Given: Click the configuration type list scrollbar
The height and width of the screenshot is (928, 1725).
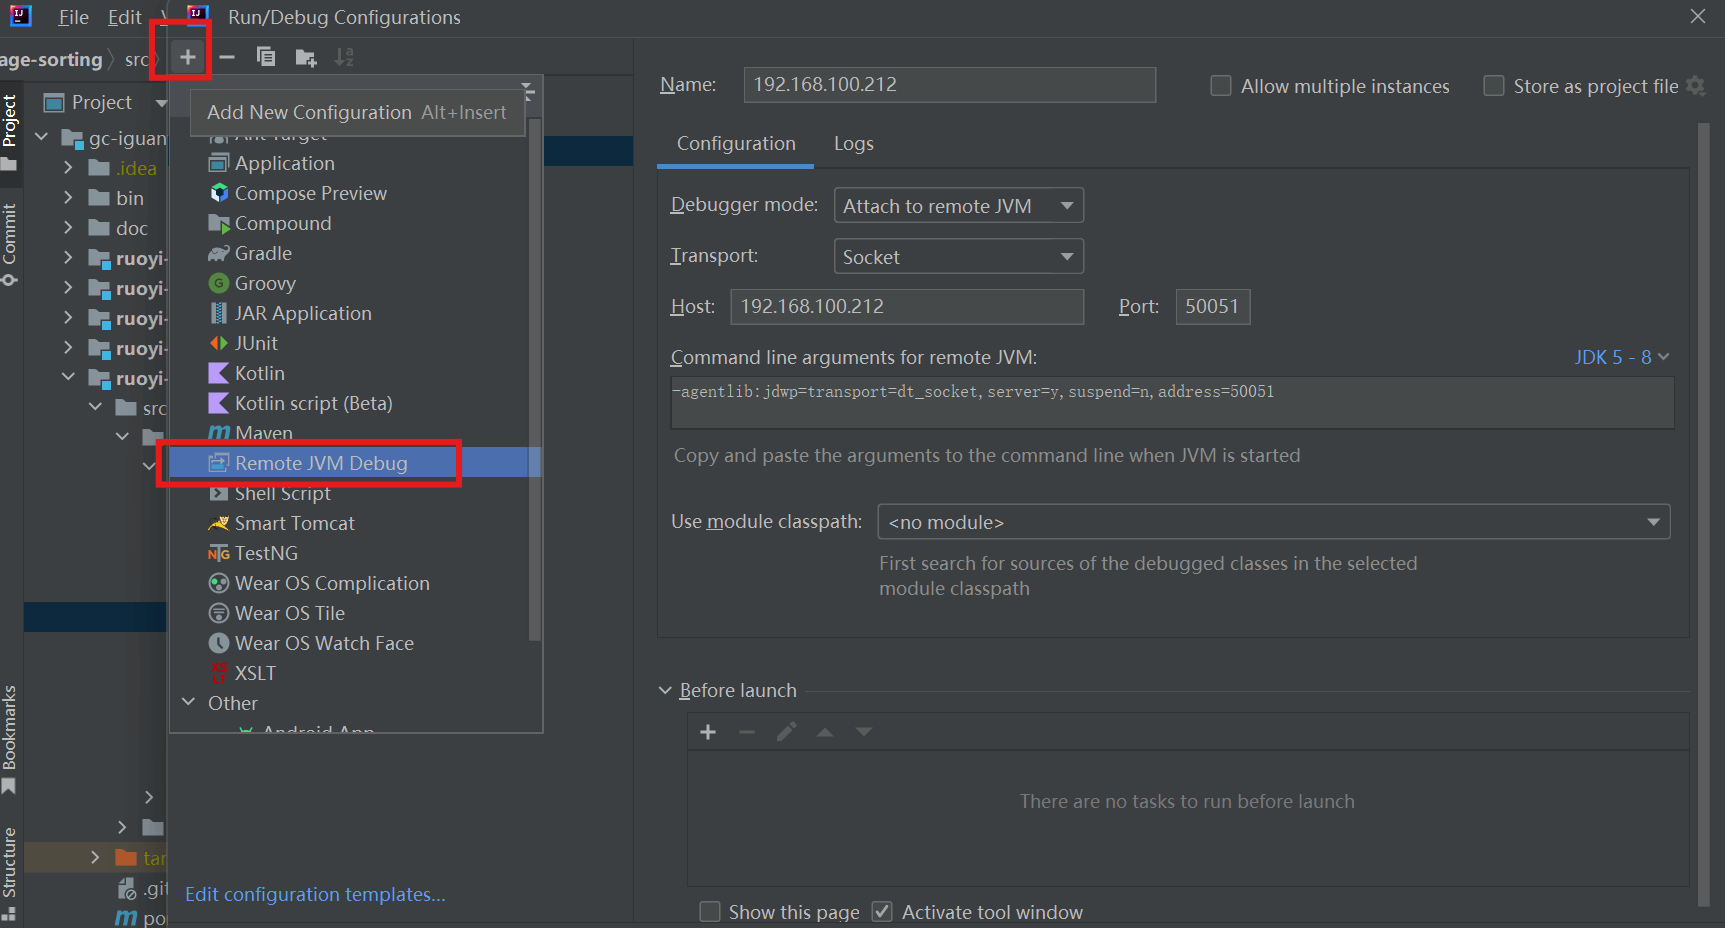Looking at the screenshot, I should [534, 380].
